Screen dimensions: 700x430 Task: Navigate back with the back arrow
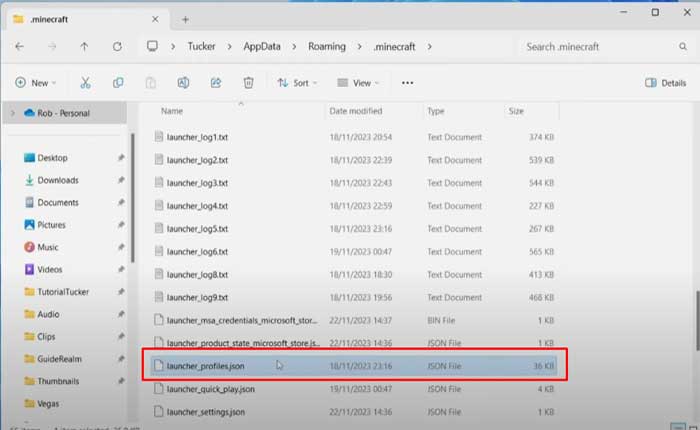(21, 46)
